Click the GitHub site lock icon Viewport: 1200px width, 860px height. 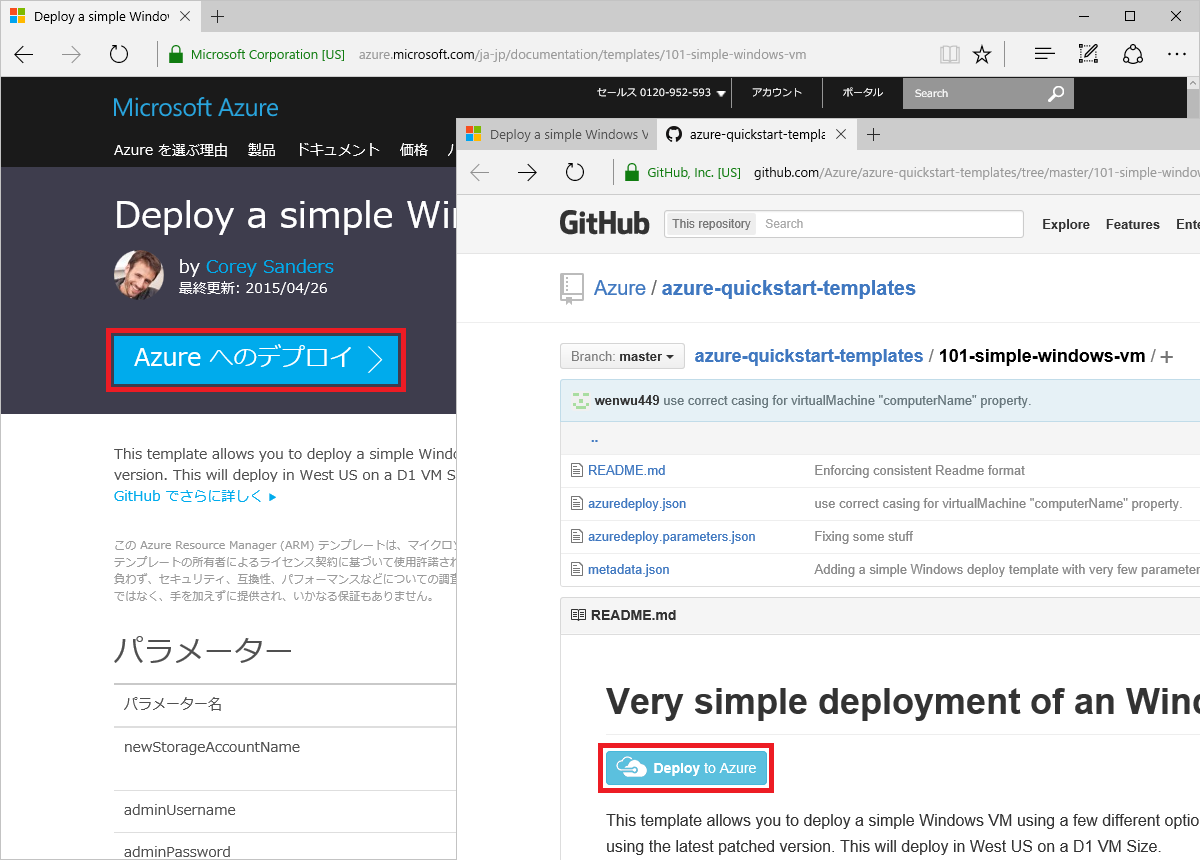pos(631,172)
